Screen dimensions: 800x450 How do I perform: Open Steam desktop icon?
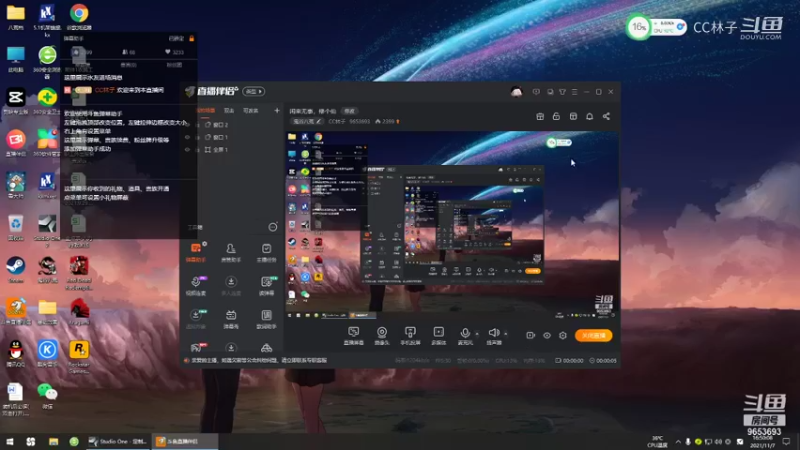(x=16, y=269)
